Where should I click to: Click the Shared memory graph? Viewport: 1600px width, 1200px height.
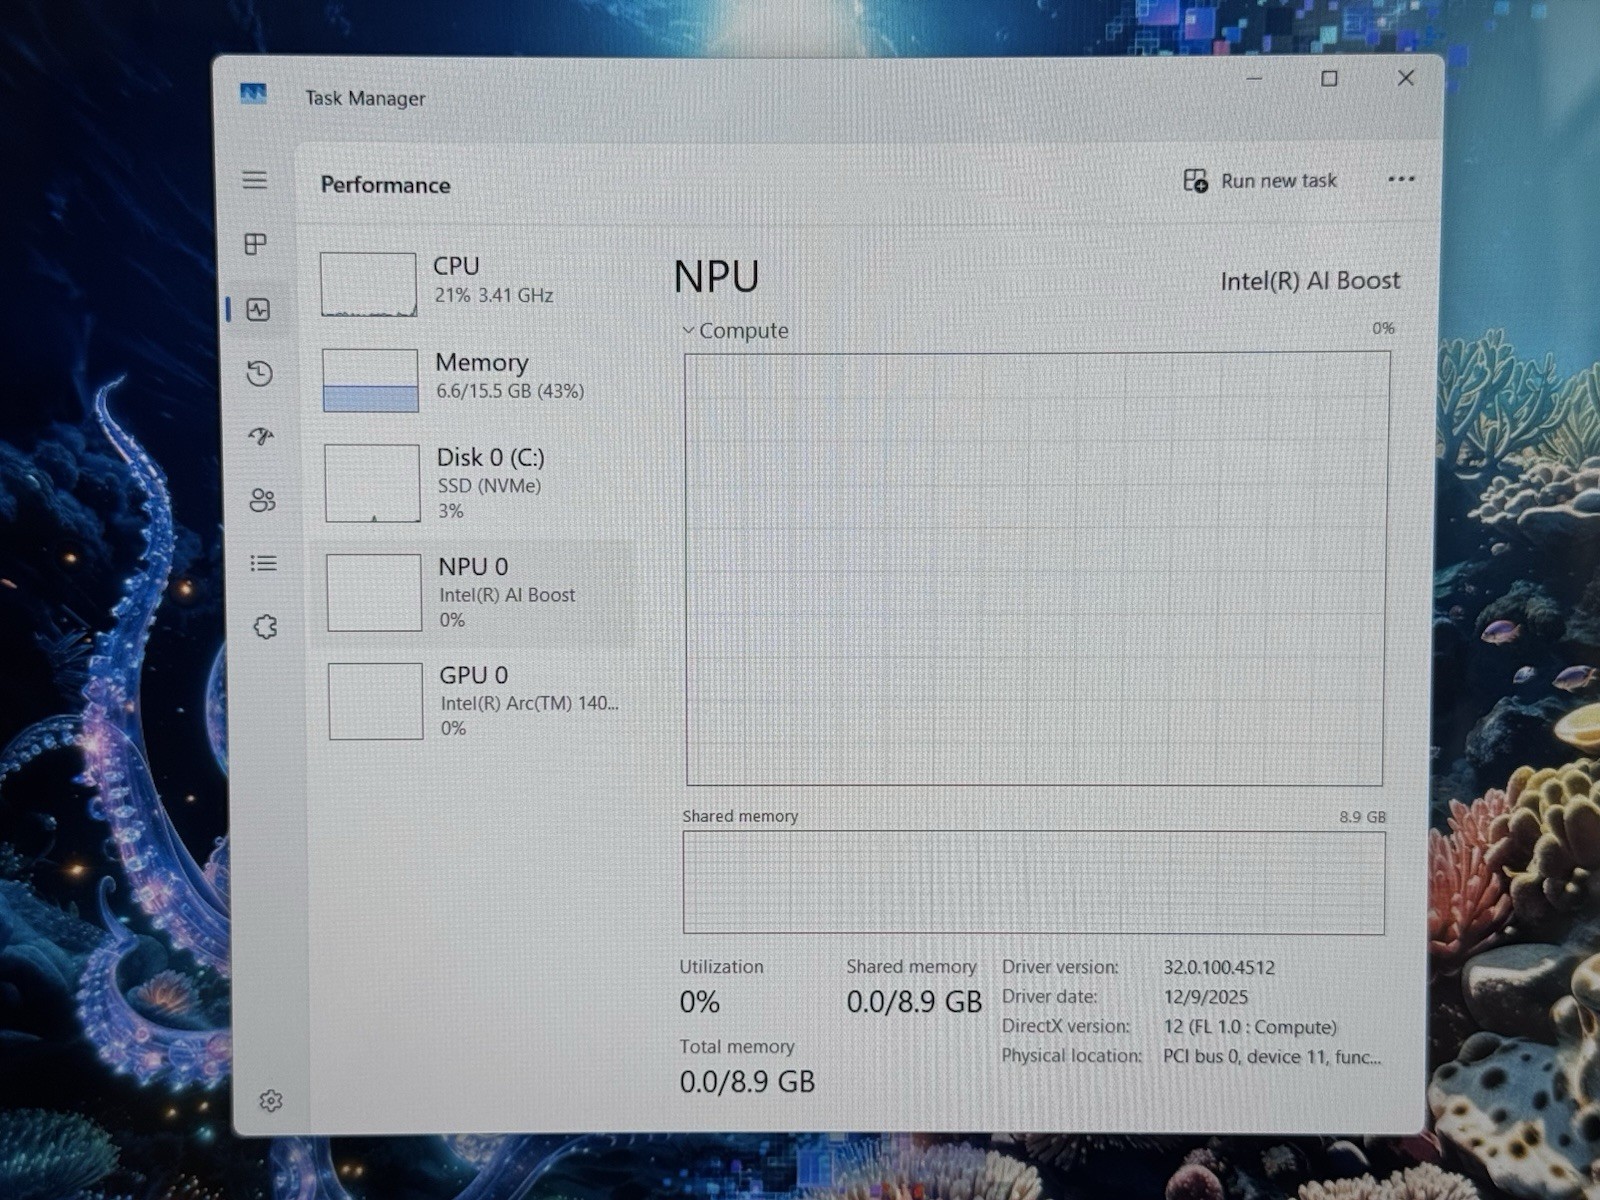(x=1034, y=882)
